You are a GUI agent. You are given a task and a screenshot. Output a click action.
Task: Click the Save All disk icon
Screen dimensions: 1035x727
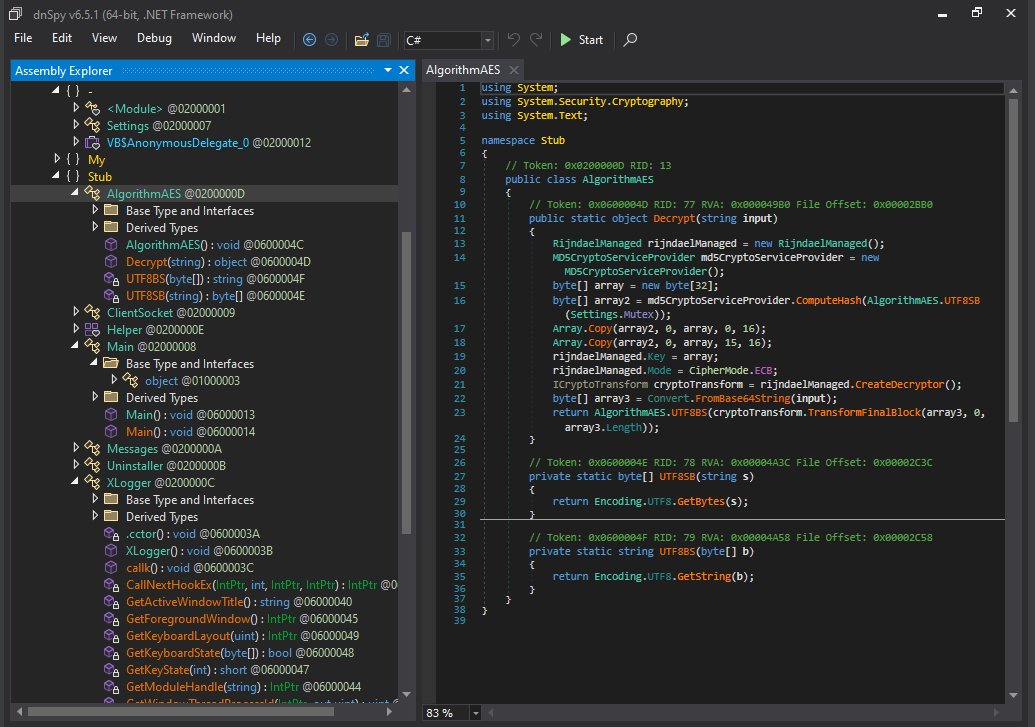click(x=384, y=40)
